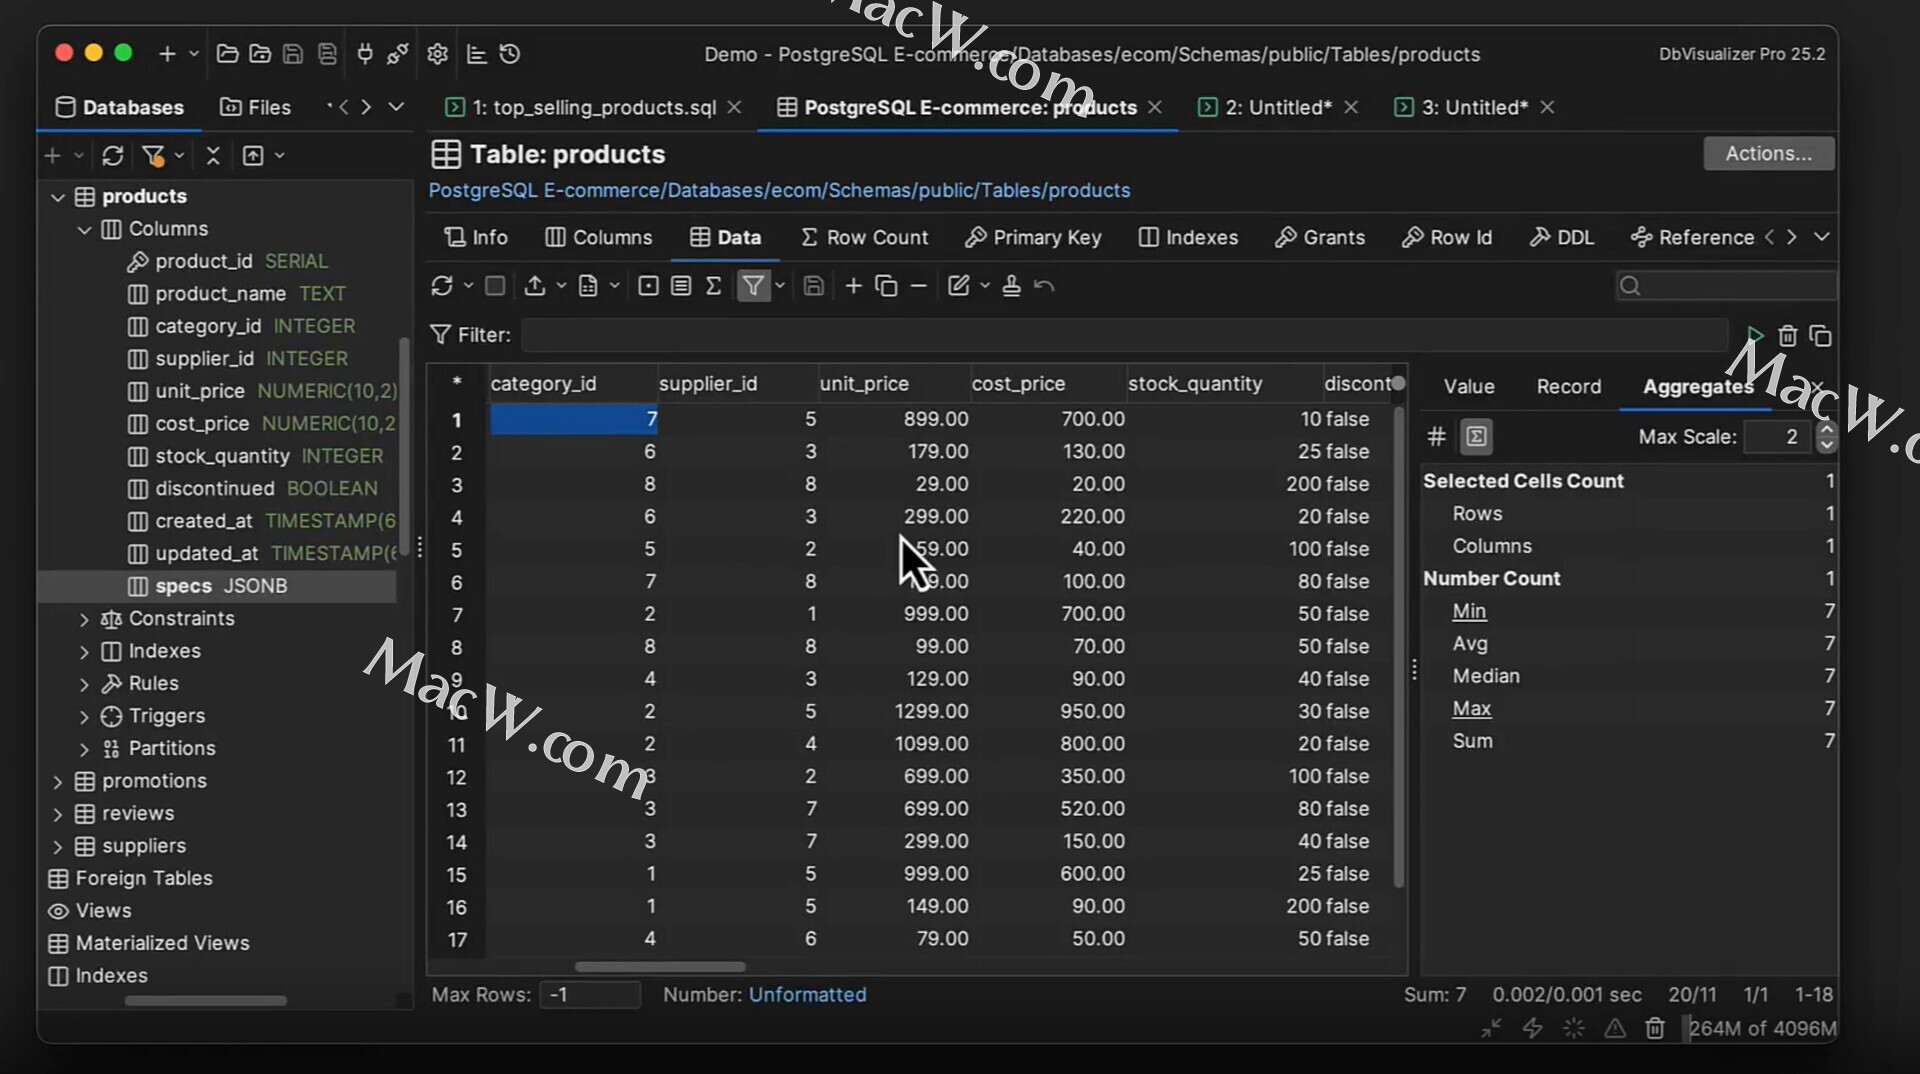Image resolution: width=1920 pixels, height=1074 pixels.
Task: Toggle the Sigma aggregate button in Aggregates panel
Action: (1476, 437)
